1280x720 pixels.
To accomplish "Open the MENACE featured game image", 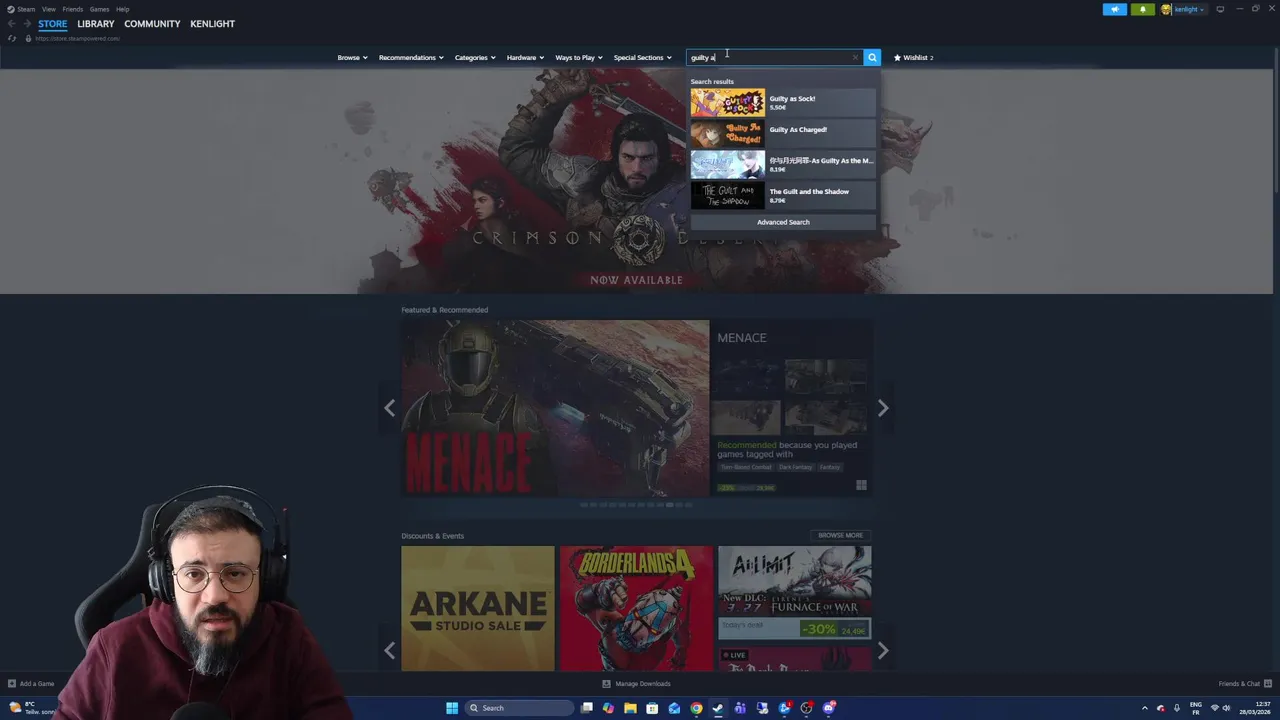I will point(555,408).
